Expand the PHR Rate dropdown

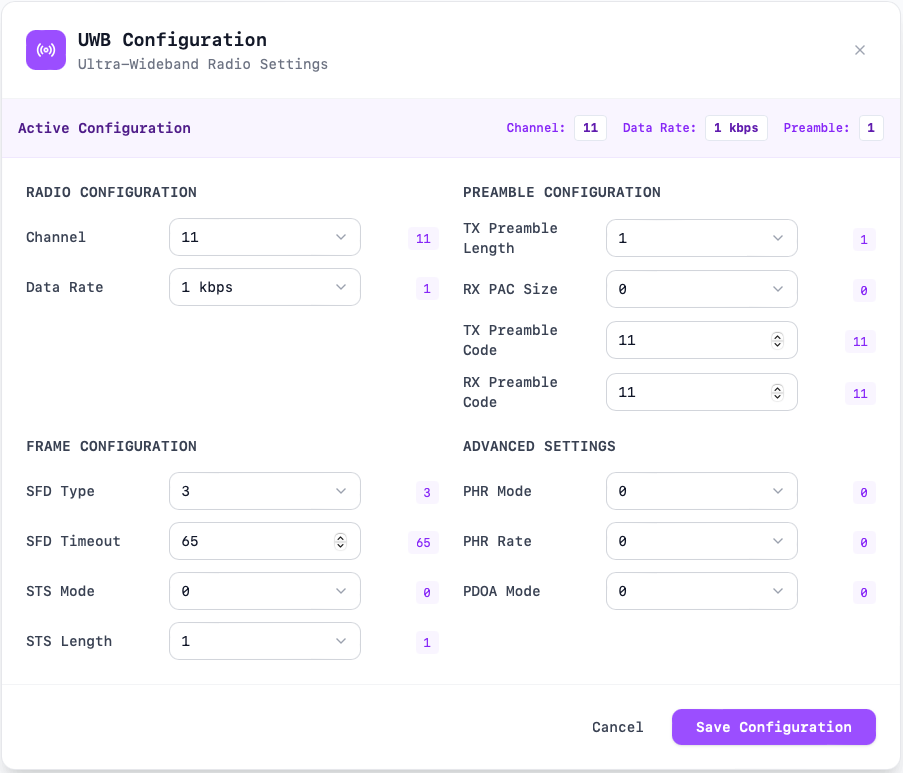click(x=701, y=541)
